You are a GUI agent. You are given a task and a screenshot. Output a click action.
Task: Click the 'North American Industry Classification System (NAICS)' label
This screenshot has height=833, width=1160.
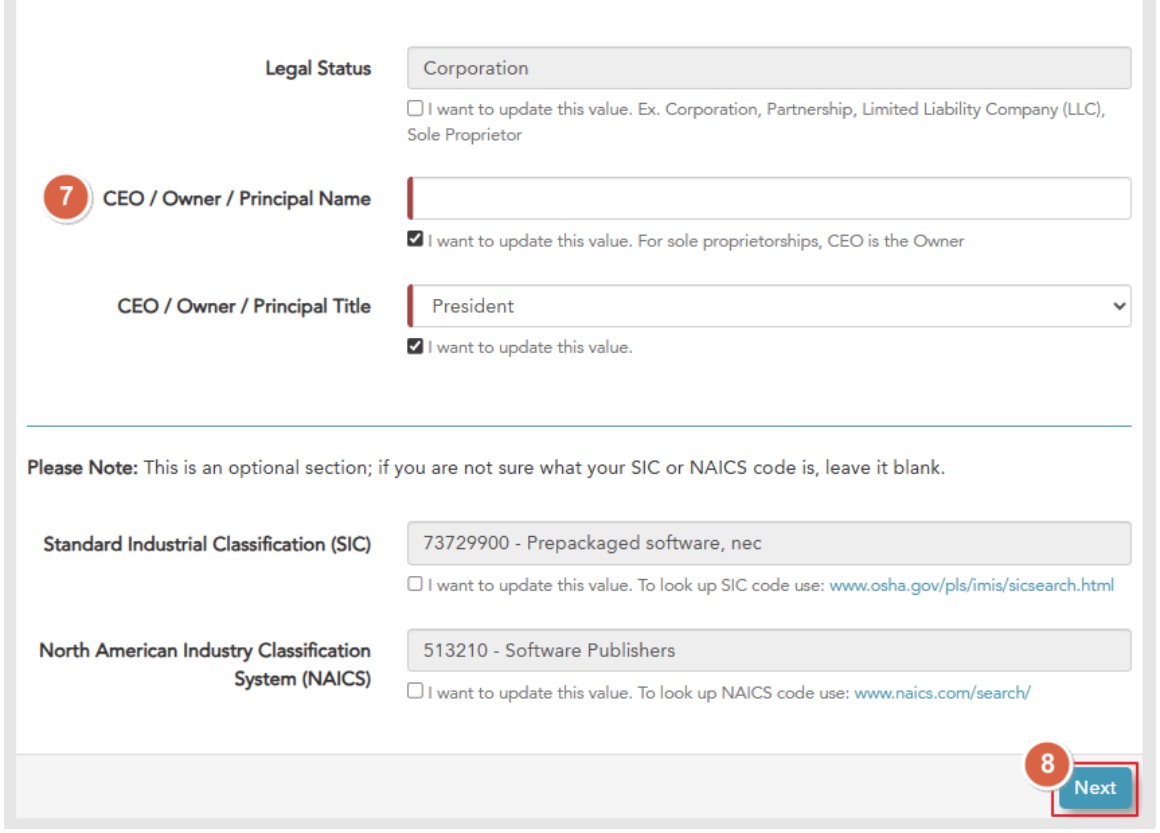[x=205, y=664]
